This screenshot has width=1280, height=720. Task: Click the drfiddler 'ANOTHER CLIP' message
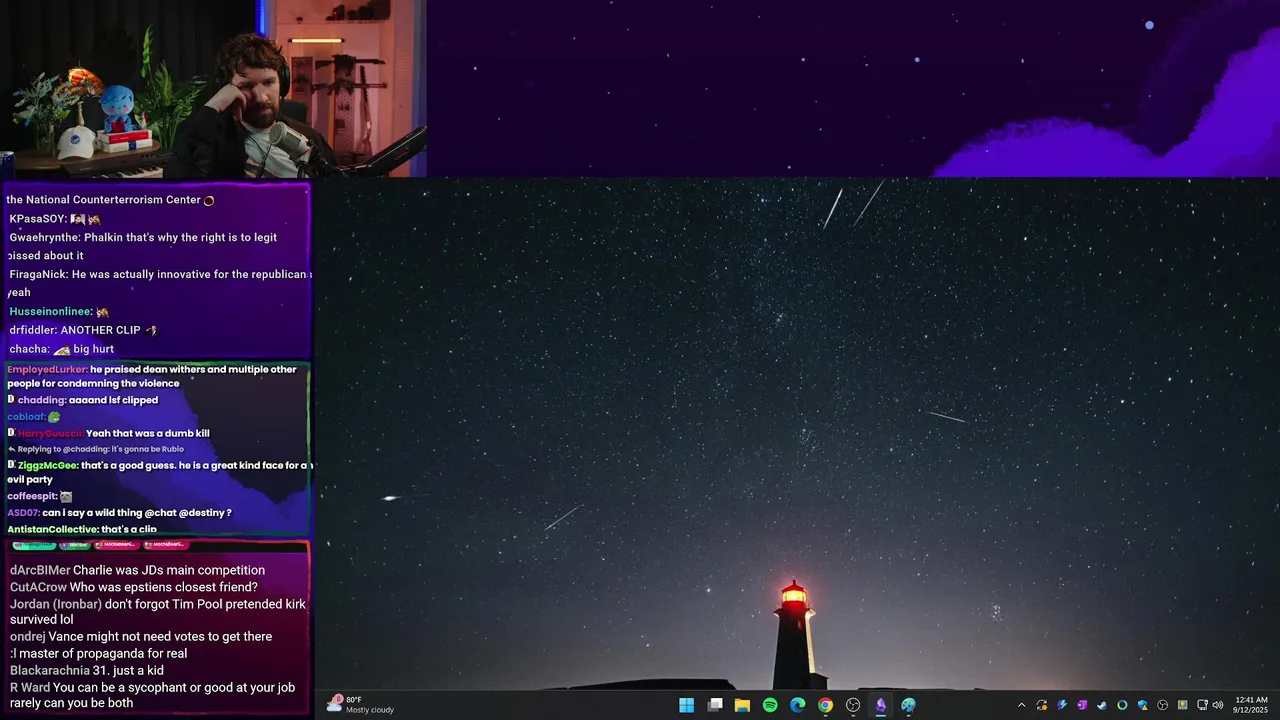pyautogui.click(x=83, y=330)
